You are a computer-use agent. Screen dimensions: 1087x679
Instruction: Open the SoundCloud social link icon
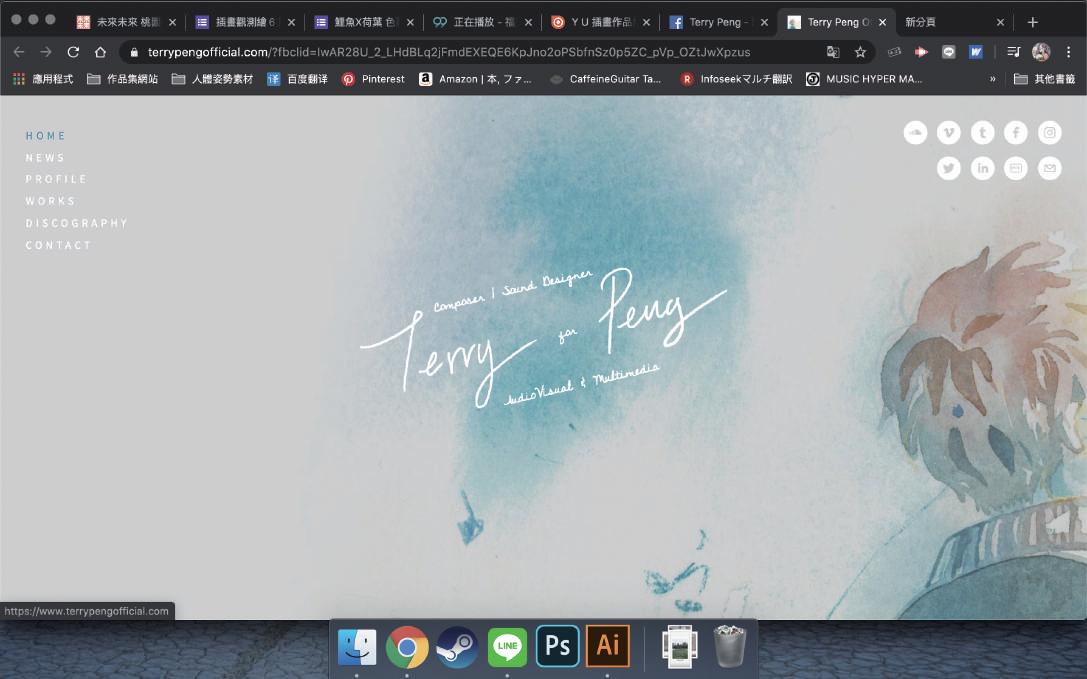[915, 132]
